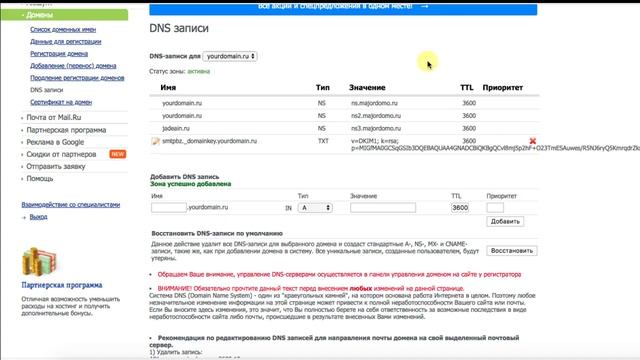This screenshot has width=640, height=360.
Task: Open the Домены sidebar section
Action: 64,15
